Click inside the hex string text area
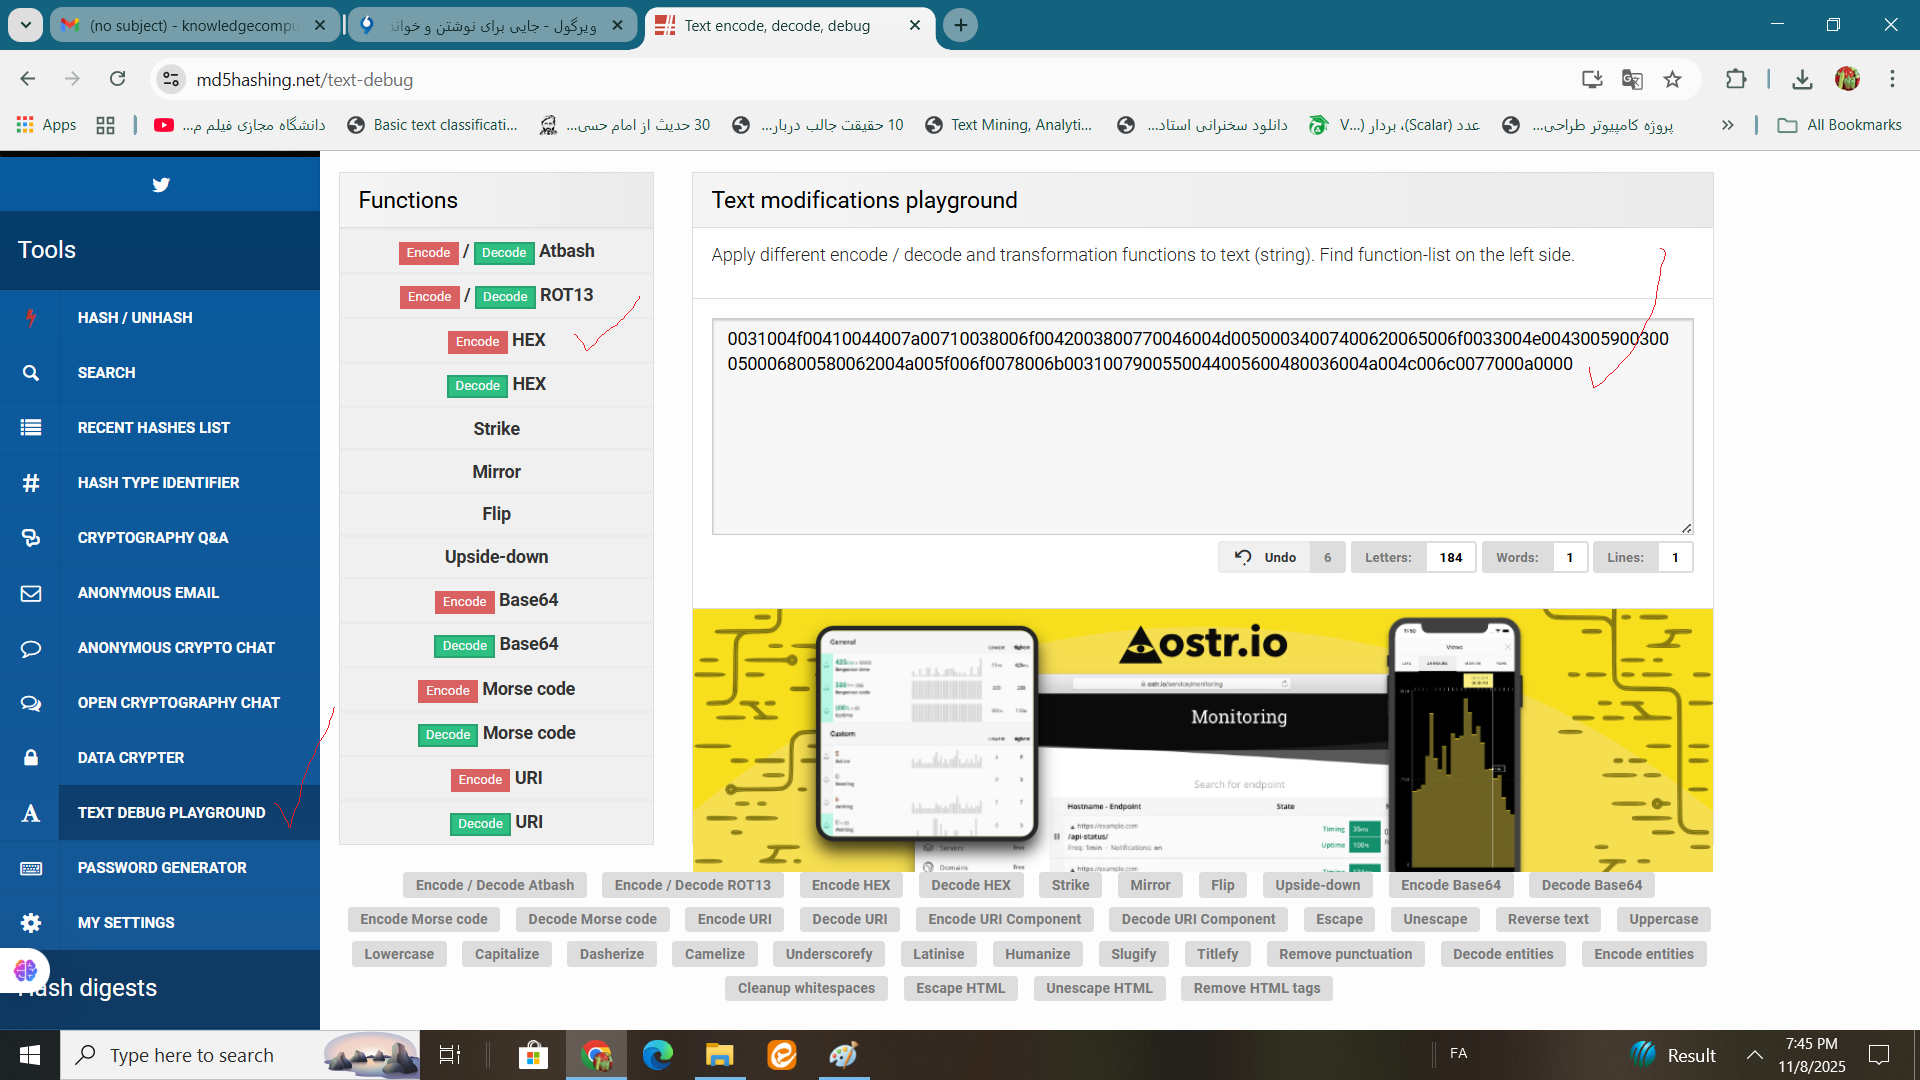The width and height of the screenshot is (1920, 1080). (1200, 440)
